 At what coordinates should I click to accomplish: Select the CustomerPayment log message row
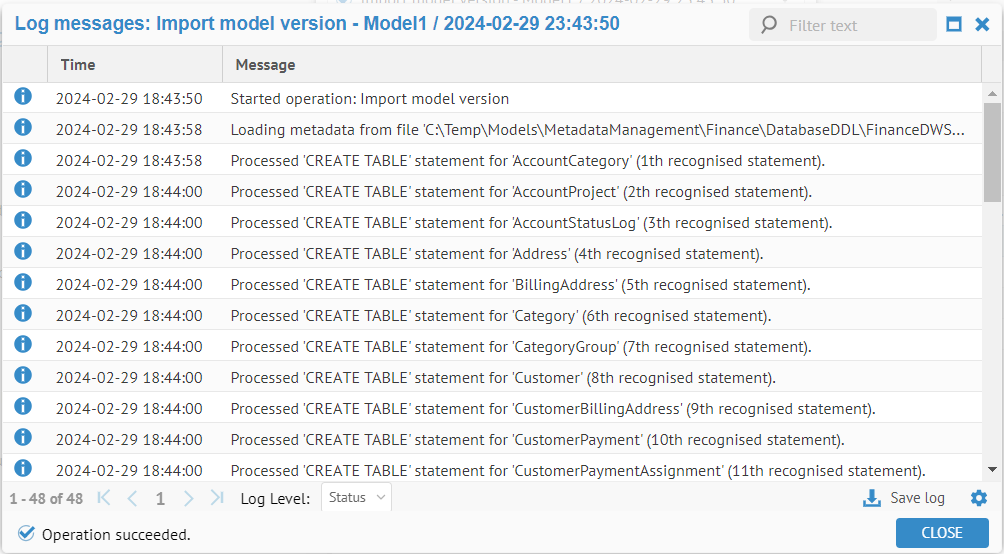(536, 440)
